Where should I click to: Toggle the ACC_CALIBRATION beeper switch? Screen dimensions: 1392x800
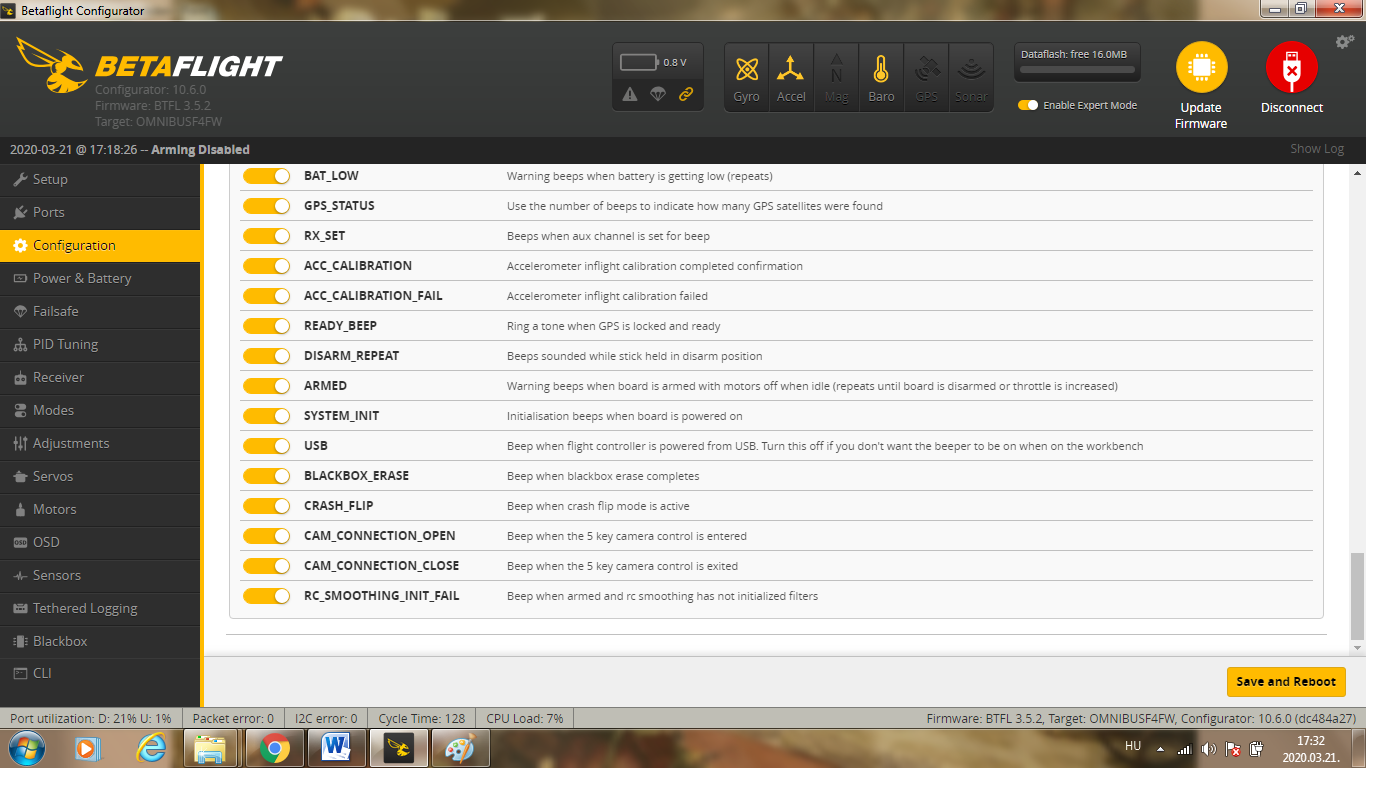tap(266, 266)
